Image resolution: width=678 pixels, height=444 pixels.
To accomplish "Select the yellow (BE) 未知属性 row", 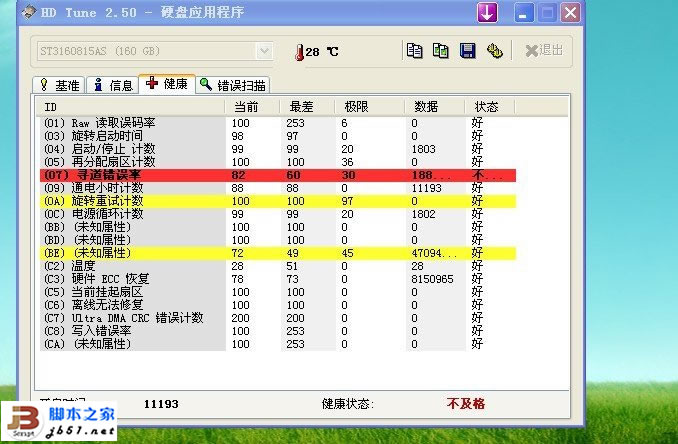I will pyautogui.click(x=278, y=253).
